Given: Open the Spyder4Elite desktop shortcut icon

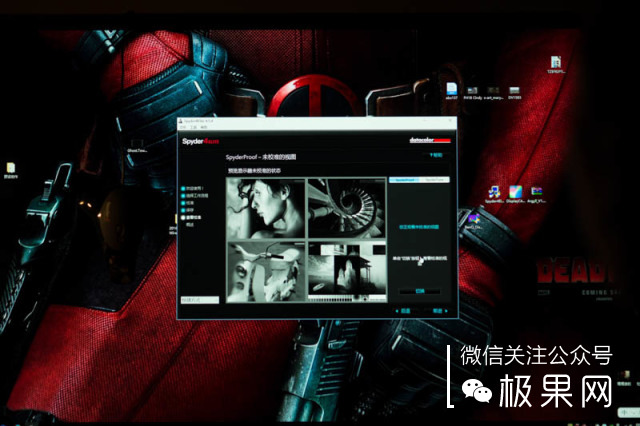Looking at the screenshot, I should (494, 194).
